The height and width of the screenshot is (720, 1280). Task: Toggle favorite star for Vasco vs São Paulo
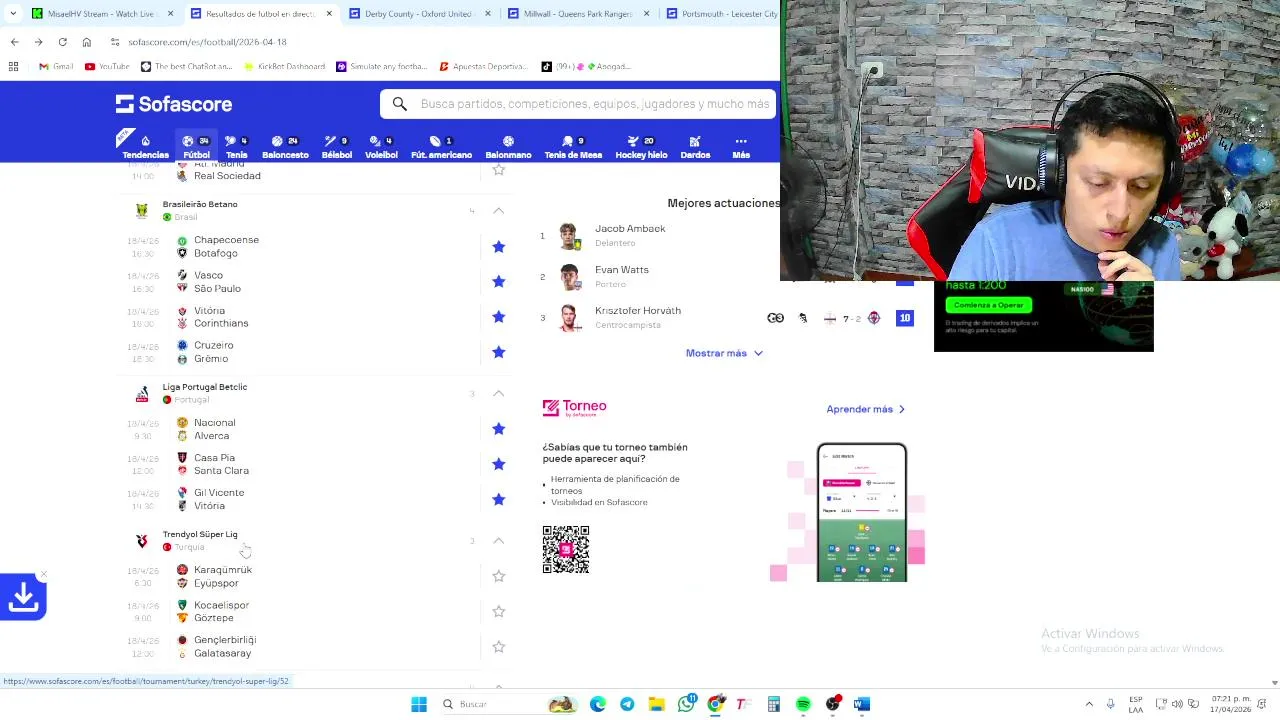click(498, 281)
